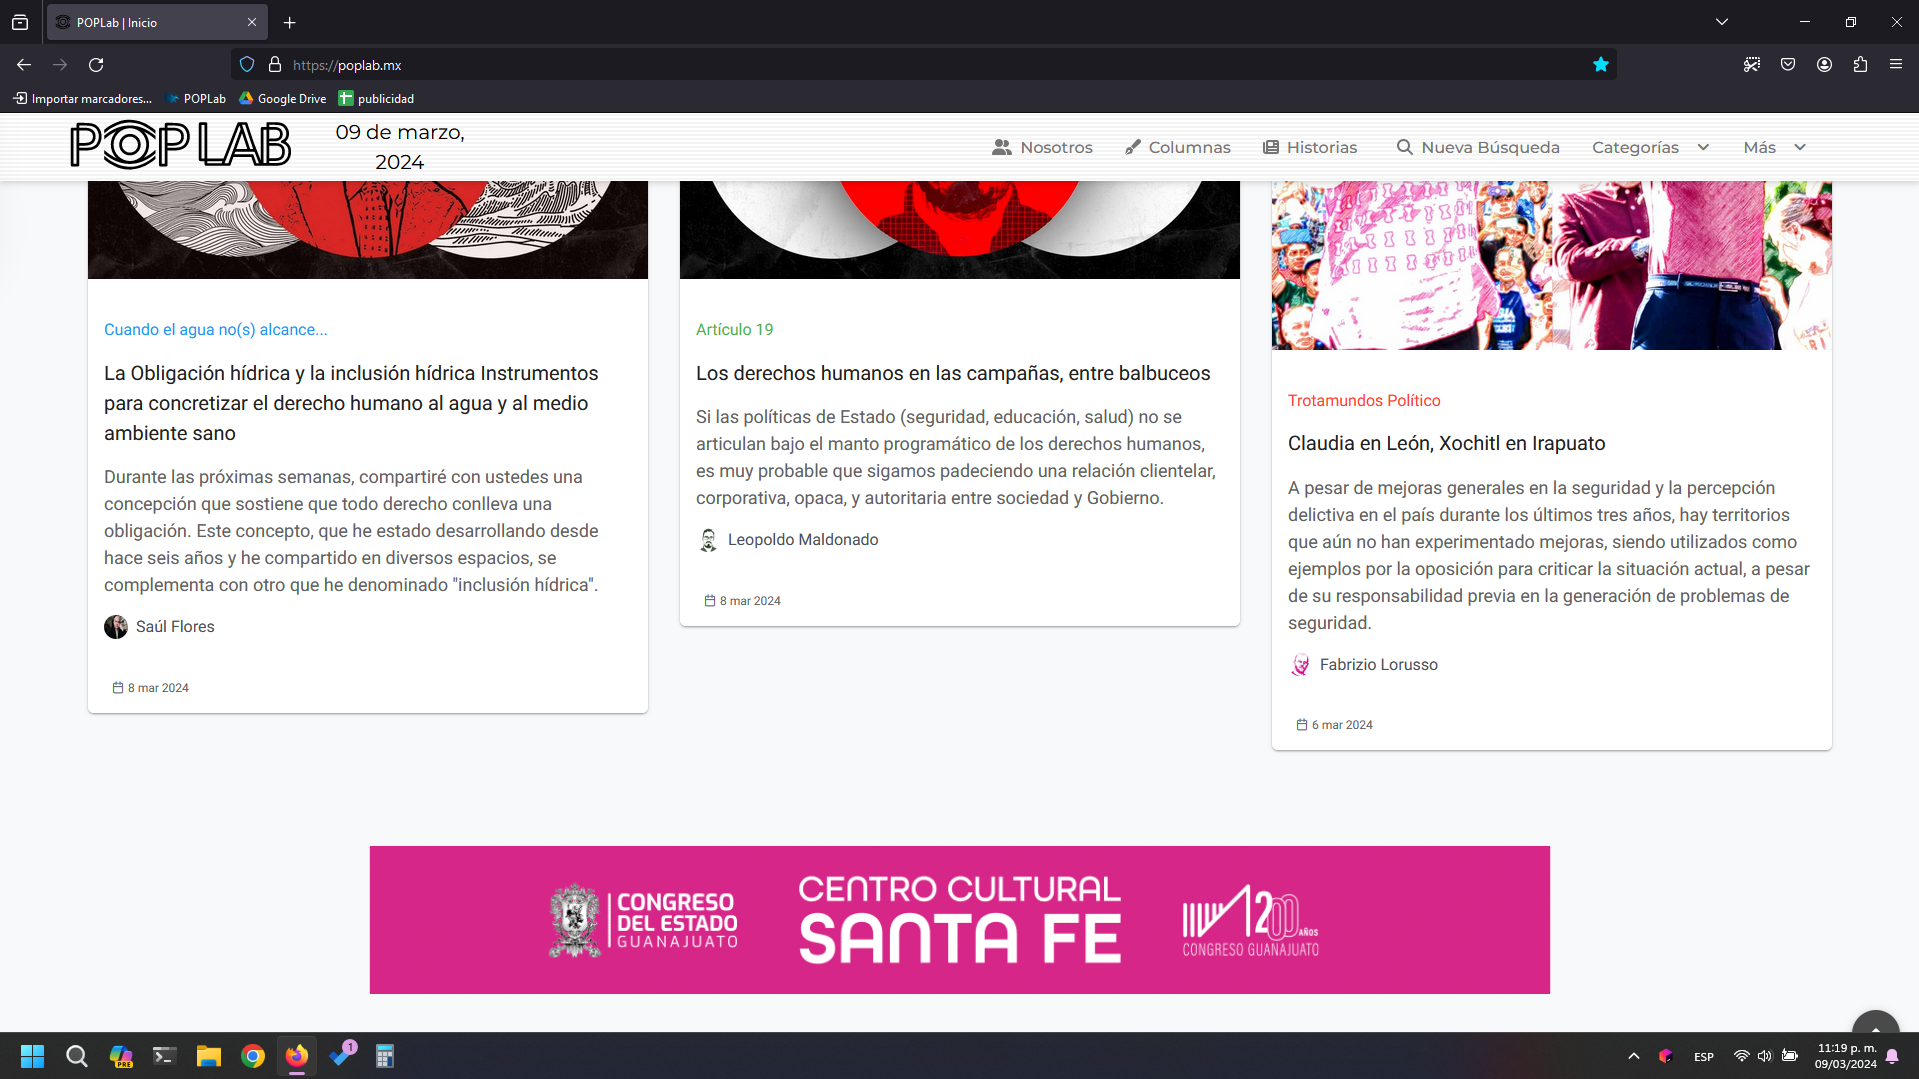Open the Firefox hamburger application menu
Viewport: 1919px width, 1079px height.
(x=1896, y=65)
